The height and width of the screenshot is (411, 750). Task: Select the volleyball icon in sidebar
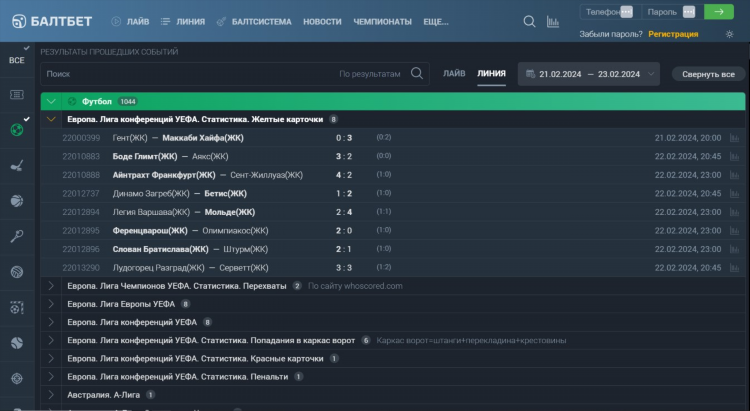click(x=17, y=272)
